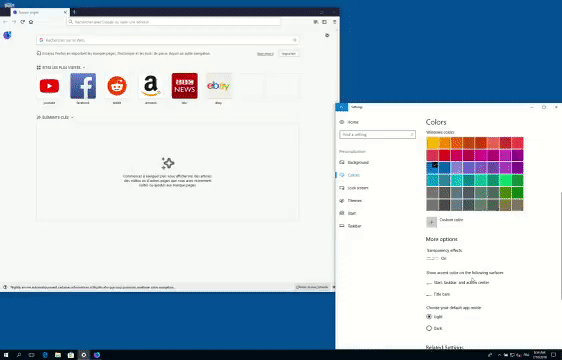Add a Custom color
Image resolution: width=562 pixels, height=360 pixels.
point(432,222)
